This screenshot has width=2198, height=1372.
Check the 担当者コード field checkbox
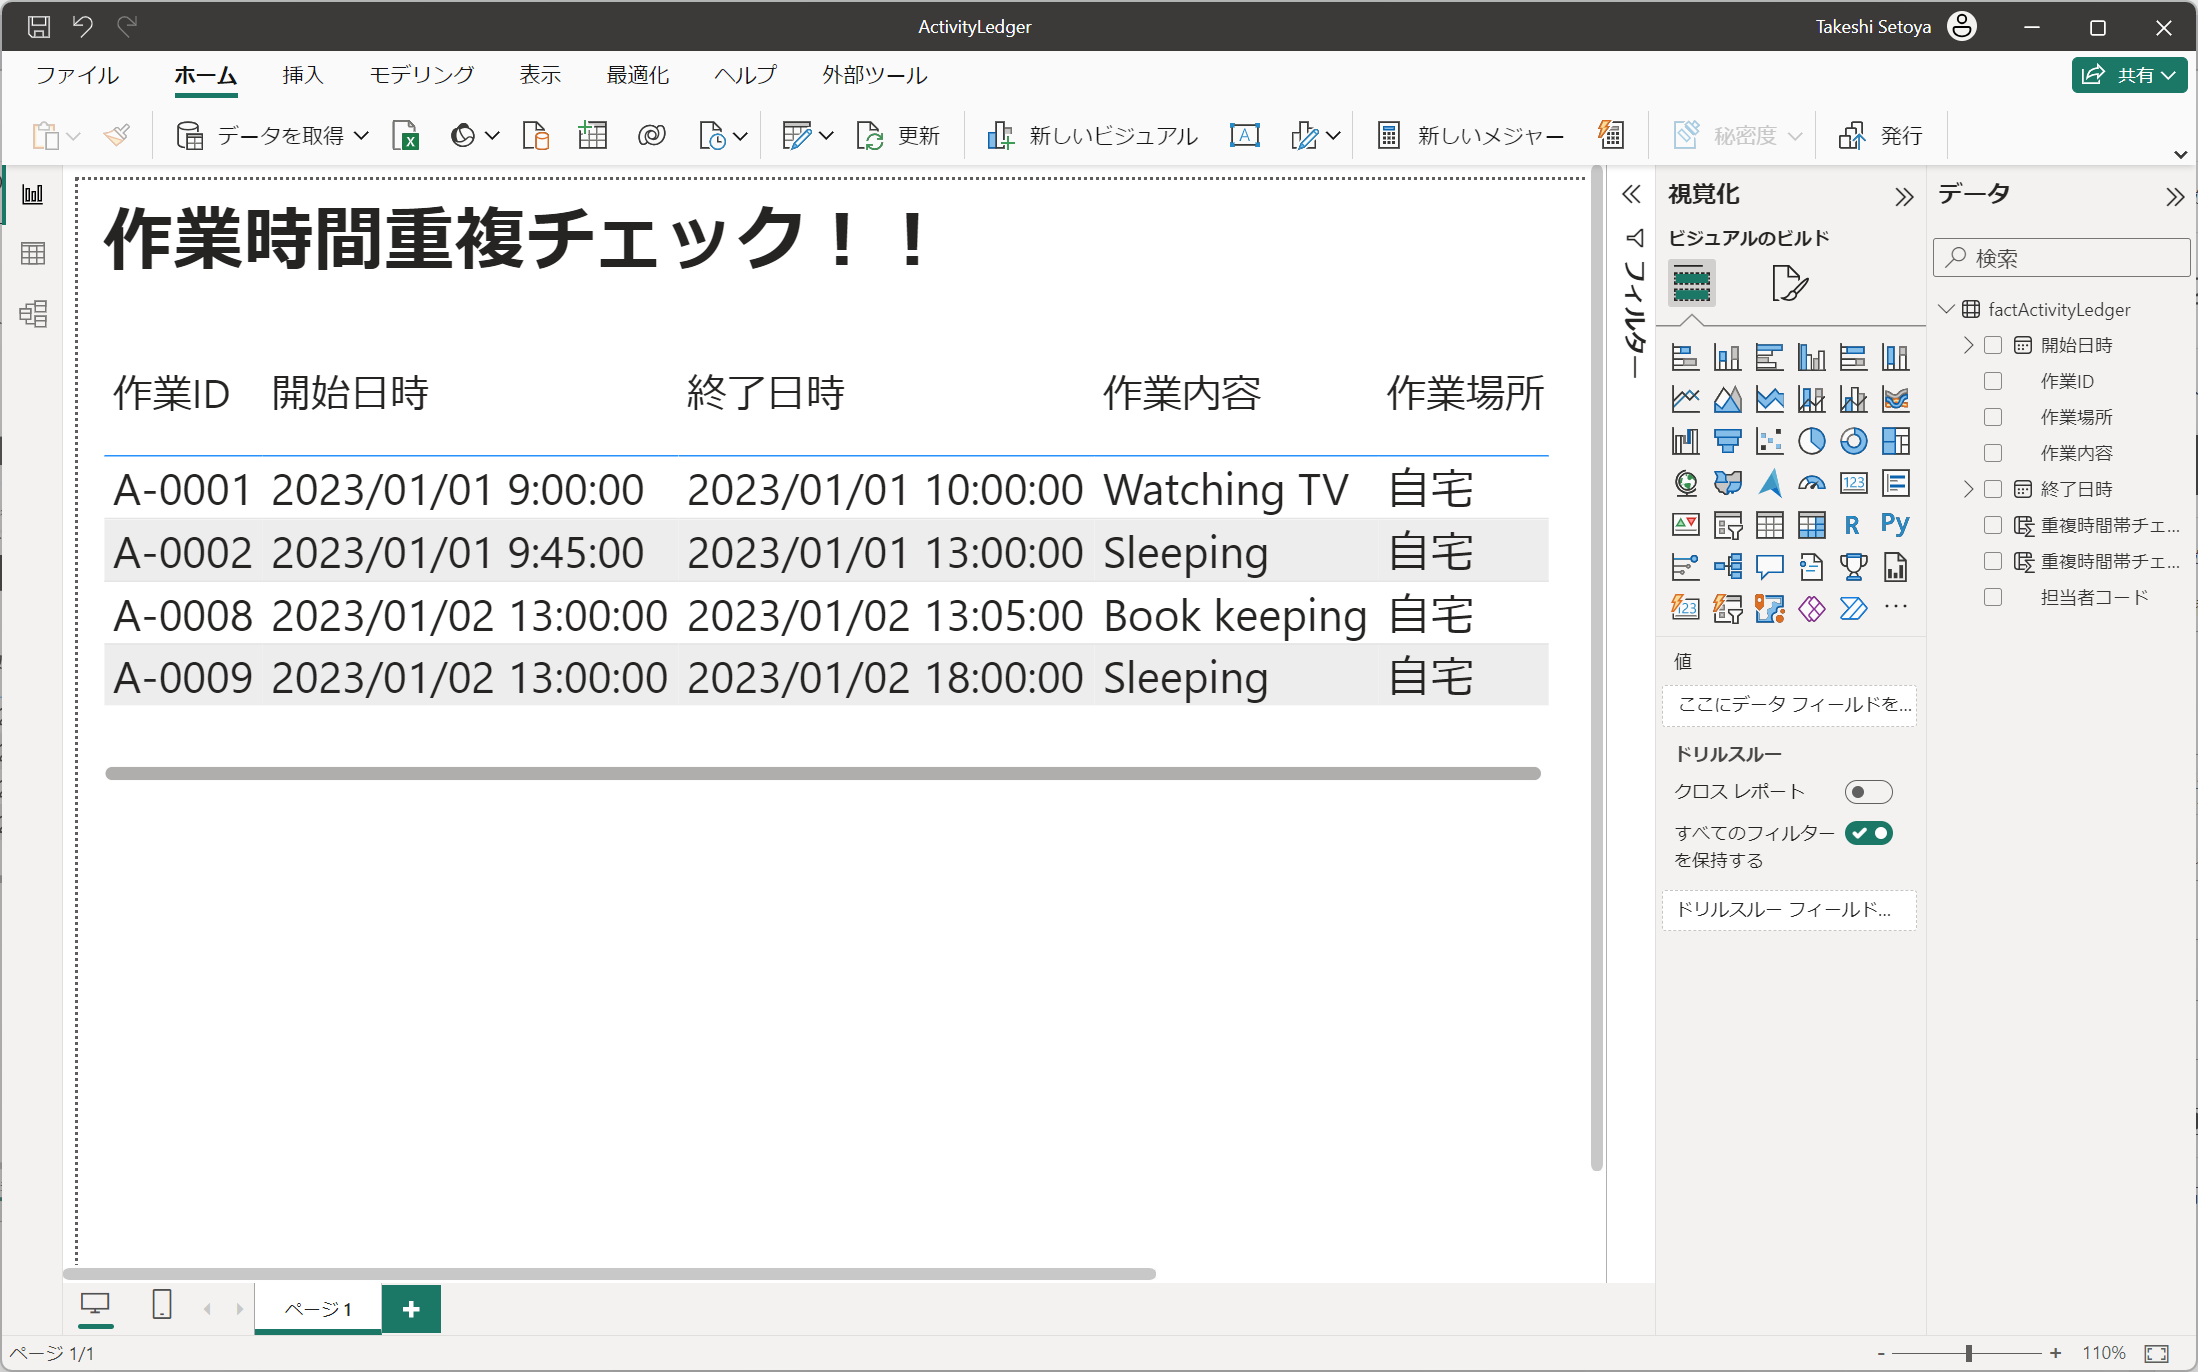point(1992,597)
